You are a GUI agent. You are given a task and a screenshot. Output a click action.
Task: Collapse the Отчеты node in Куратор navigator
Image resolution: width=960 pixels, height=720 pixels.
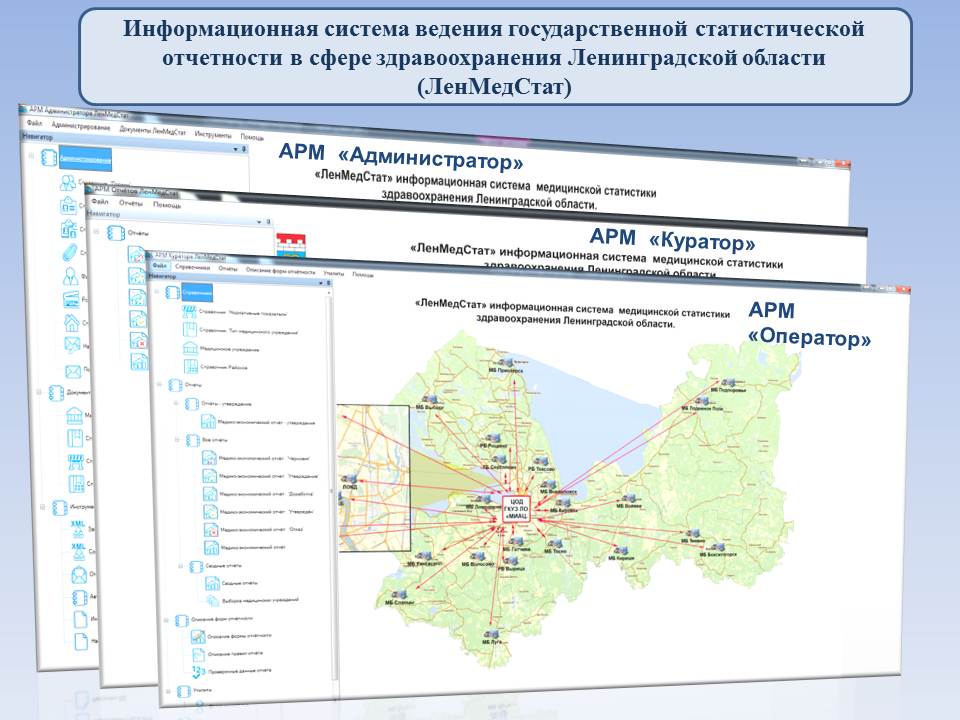point(160,384)
